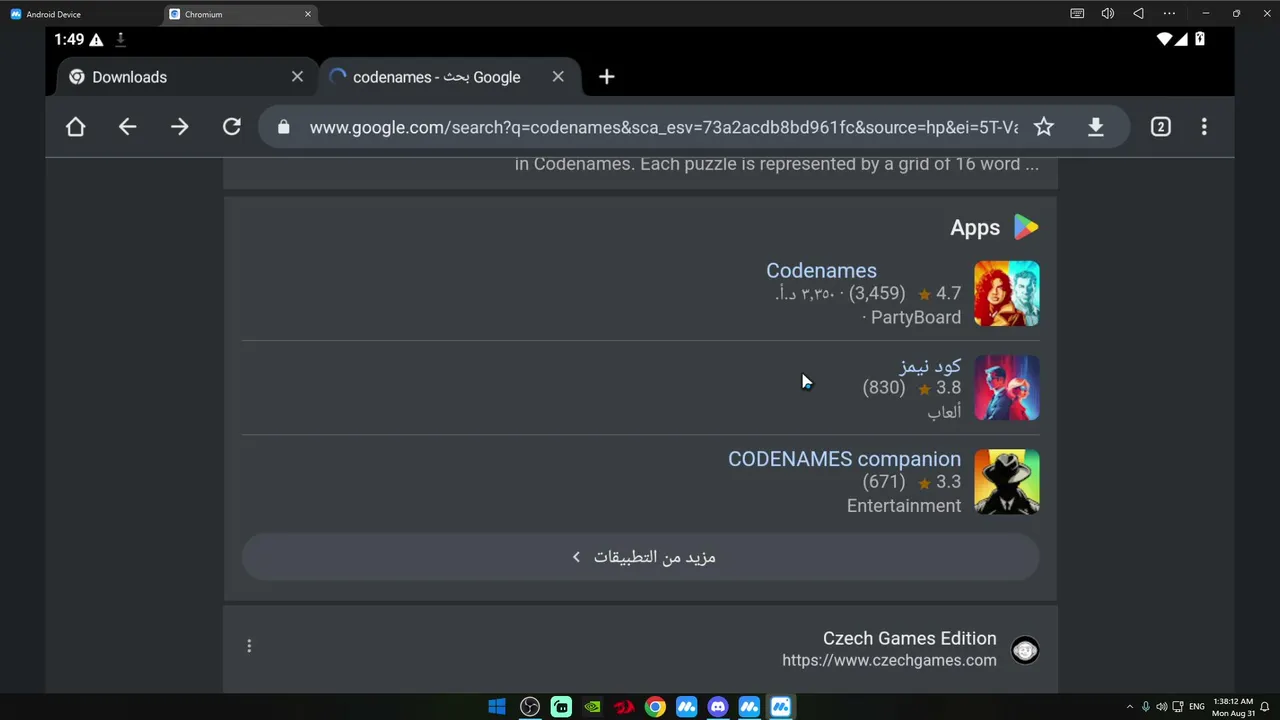Open a new tab with the plus button

coord(606,77)
